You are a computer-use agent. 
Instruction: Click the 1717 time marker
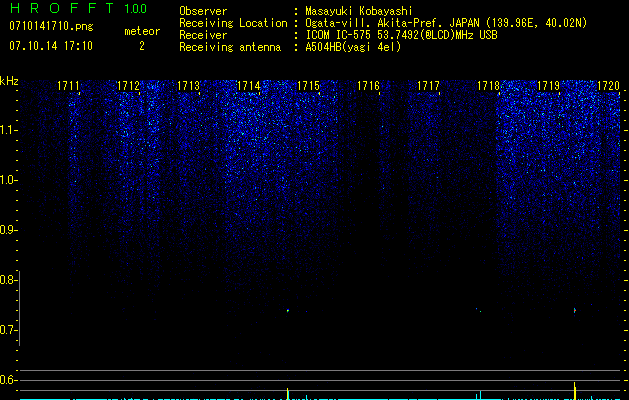pyautogui.click(x=428, y=86)
